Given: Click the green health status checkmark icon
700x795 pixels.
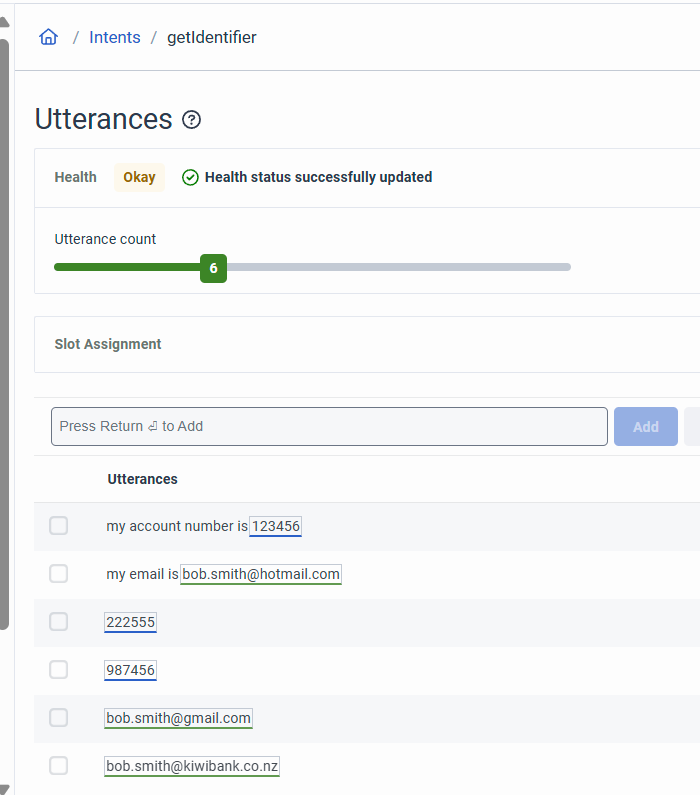Looking at the screenshot, I should click(190, 177).
